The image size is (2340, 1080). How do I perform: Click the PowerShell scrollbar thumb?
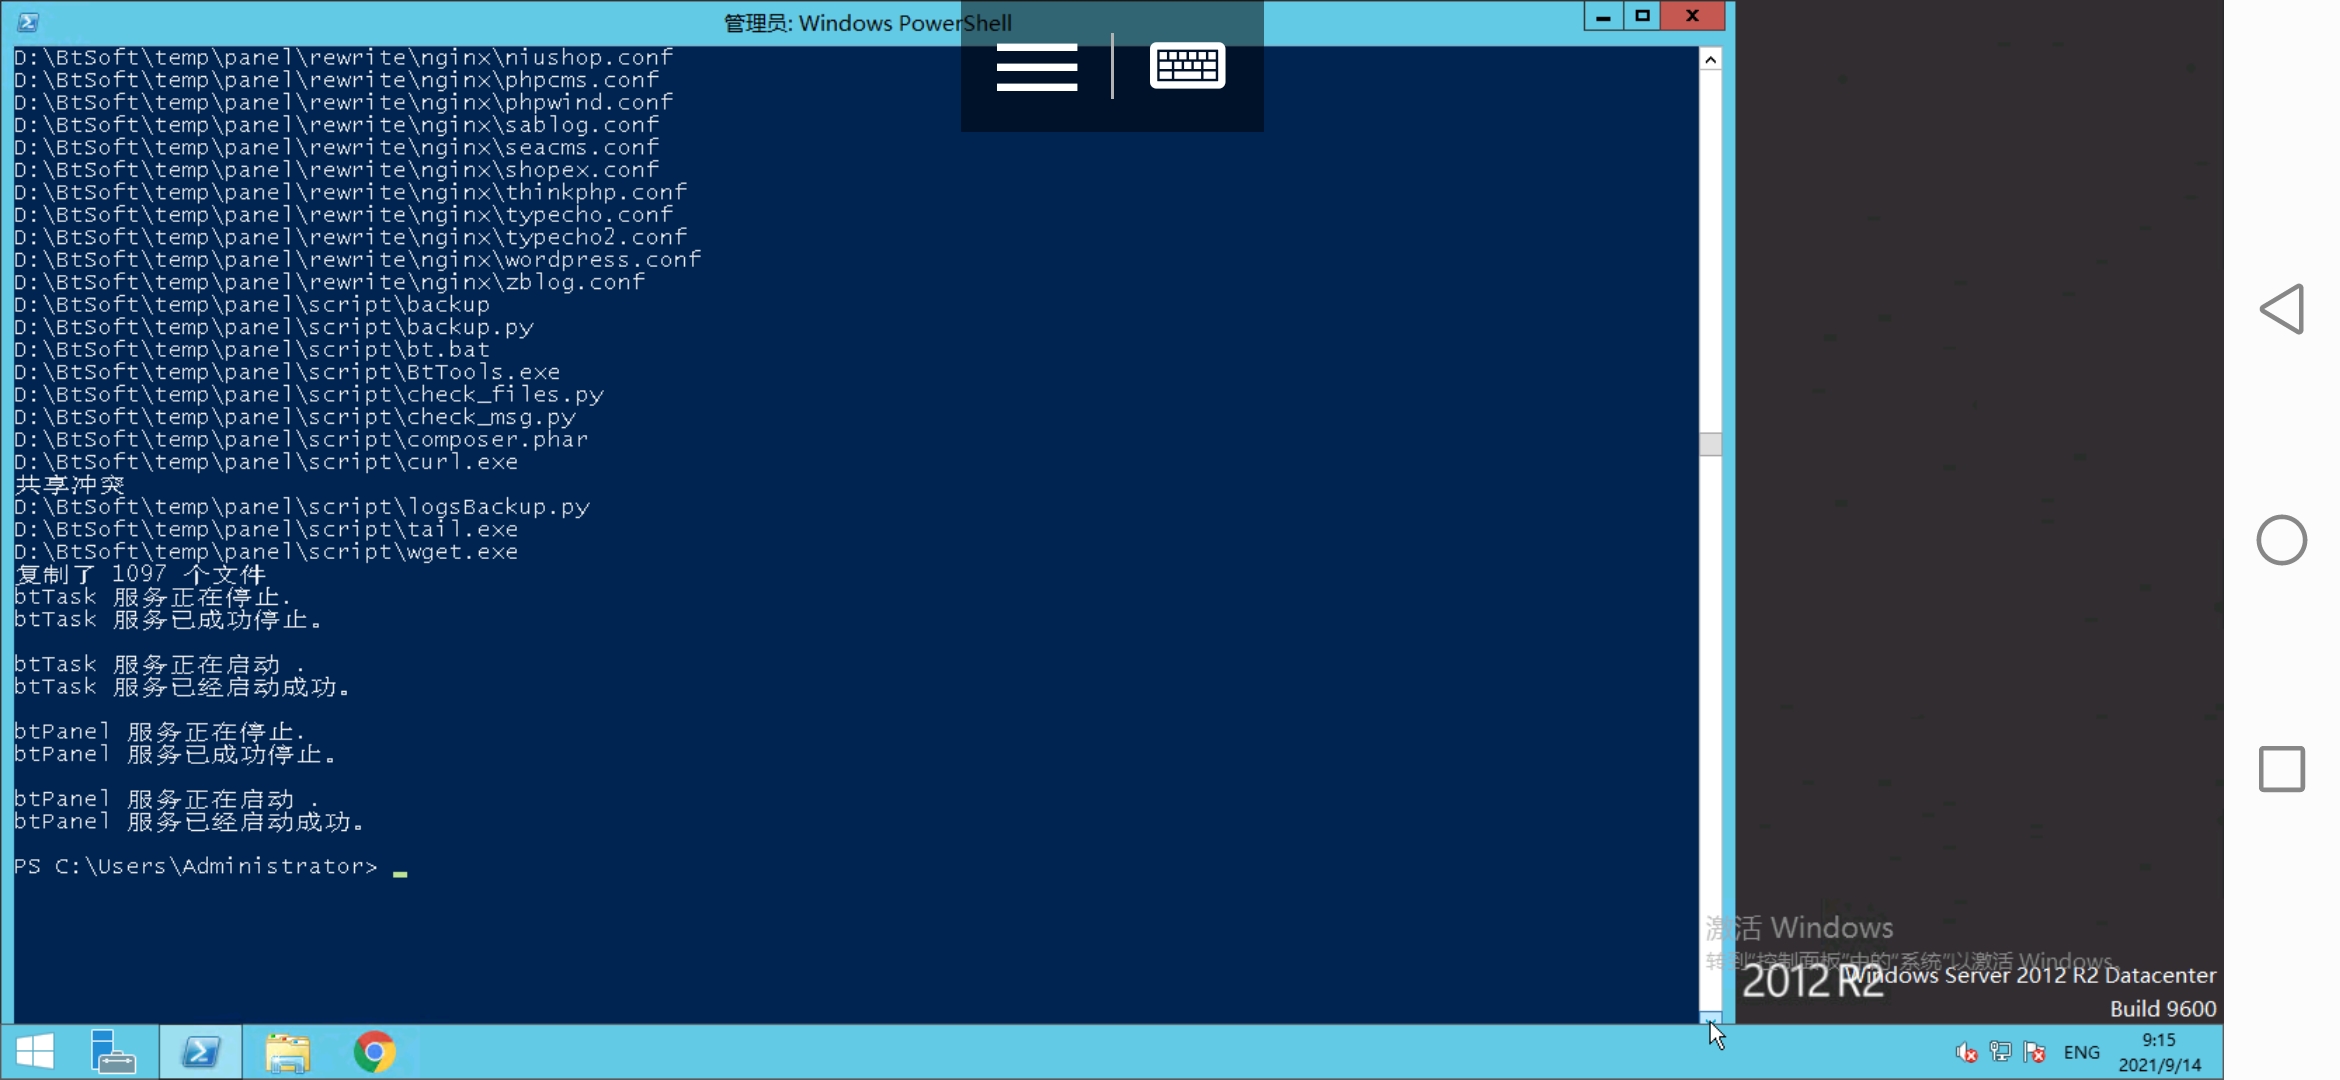point(1711,444)
